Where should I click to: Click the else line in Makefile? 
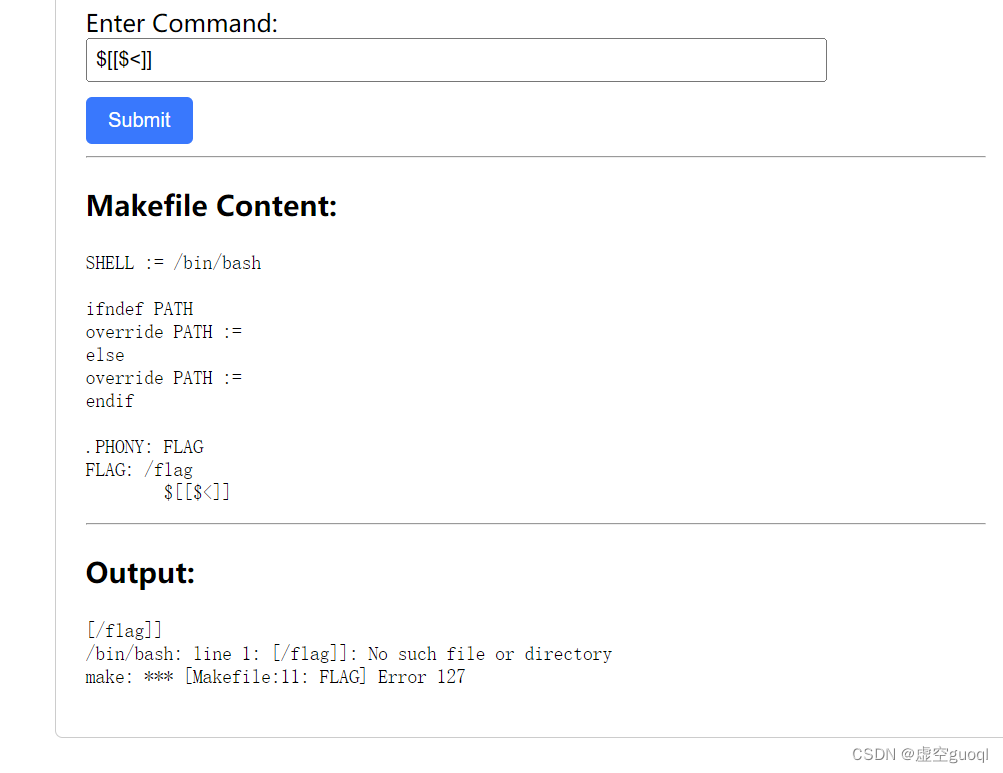[x=105, y=354]
